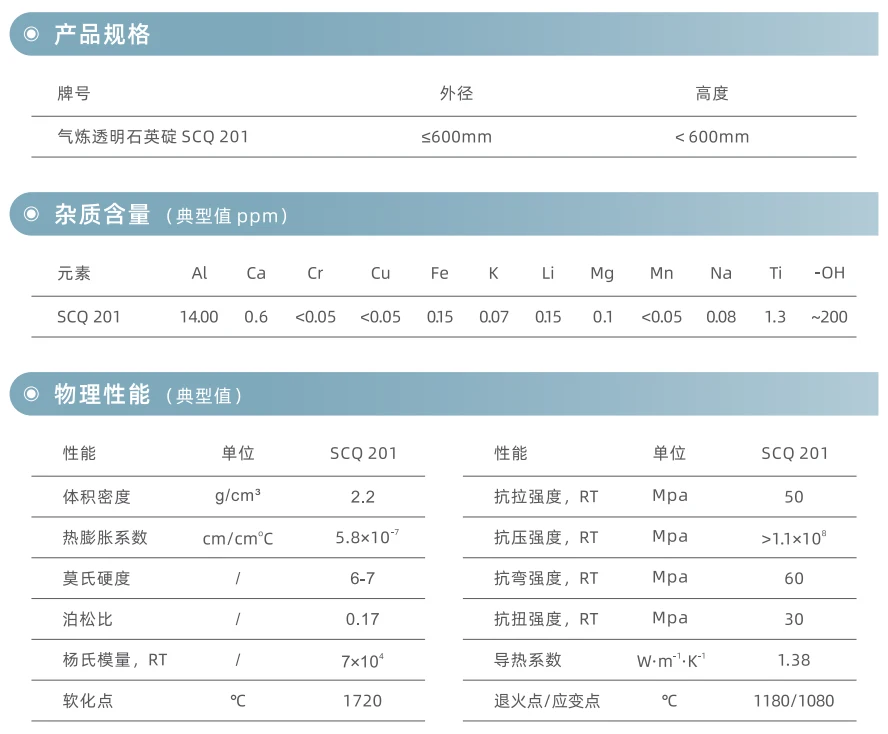Image resolution: width=888 pixels, height=734 pixels.
Task: Select the >1.1×10⁸ compressive strength value
Action: click(x=794, y=537)
